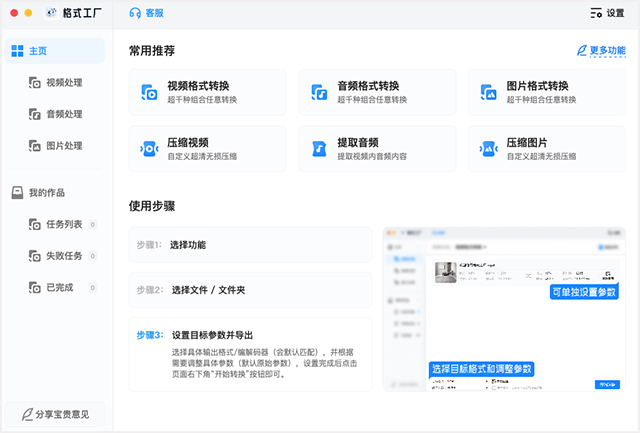Click the feather icon beside 分享宝贵意见
Image resolution: width=640 pixels, height=433 pixels.
27,414
